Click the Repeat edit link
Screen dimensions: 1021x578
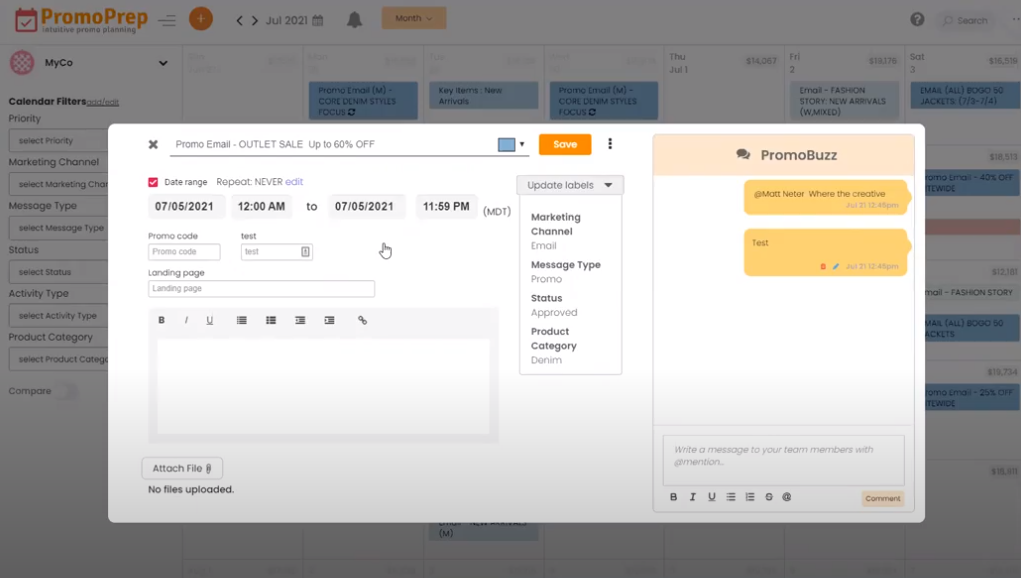tap(294, 182)
